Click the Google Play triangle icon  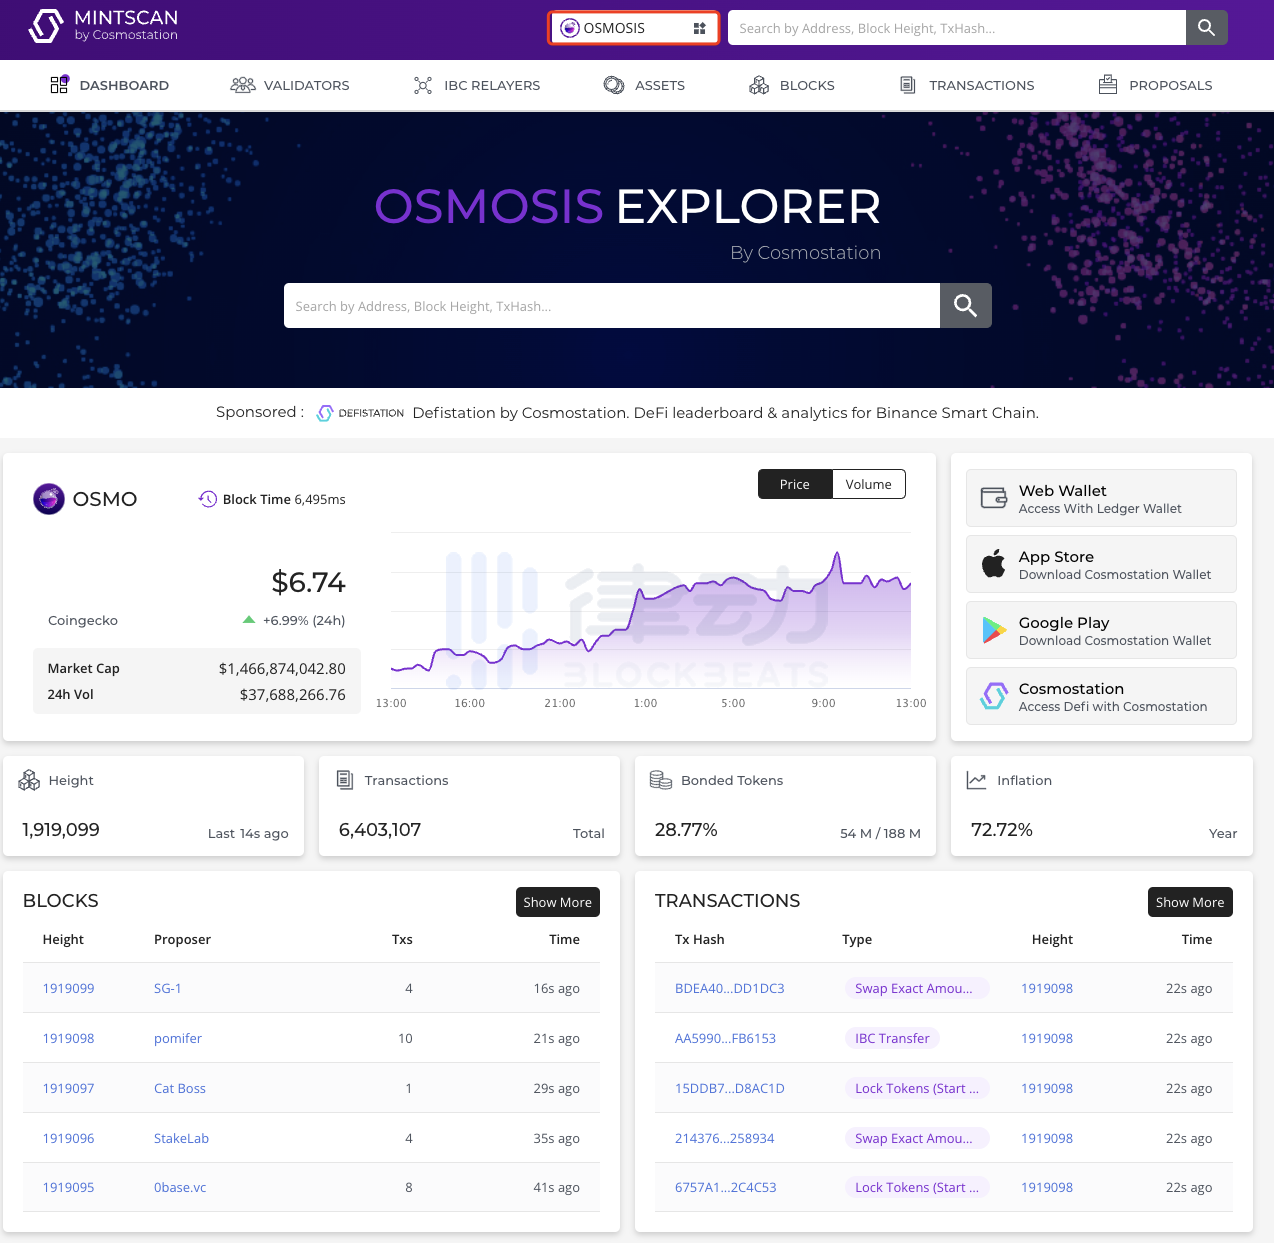click(x=994, y=629)
